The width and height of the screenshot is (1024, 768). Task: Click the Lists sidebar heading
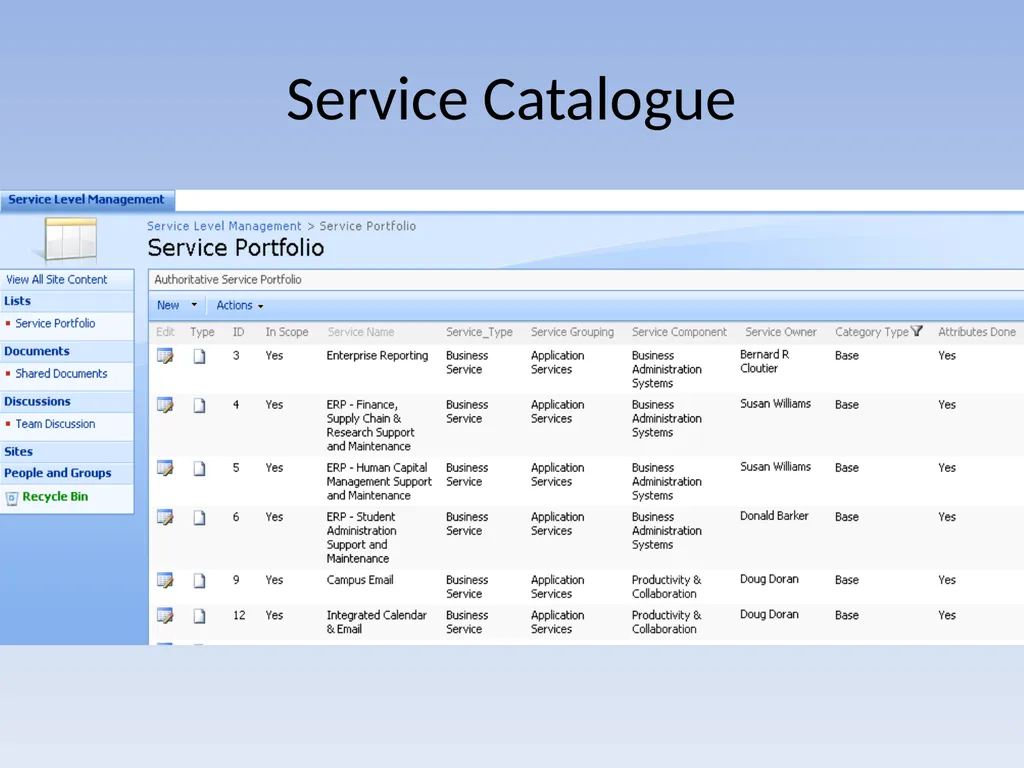[18, 301]
